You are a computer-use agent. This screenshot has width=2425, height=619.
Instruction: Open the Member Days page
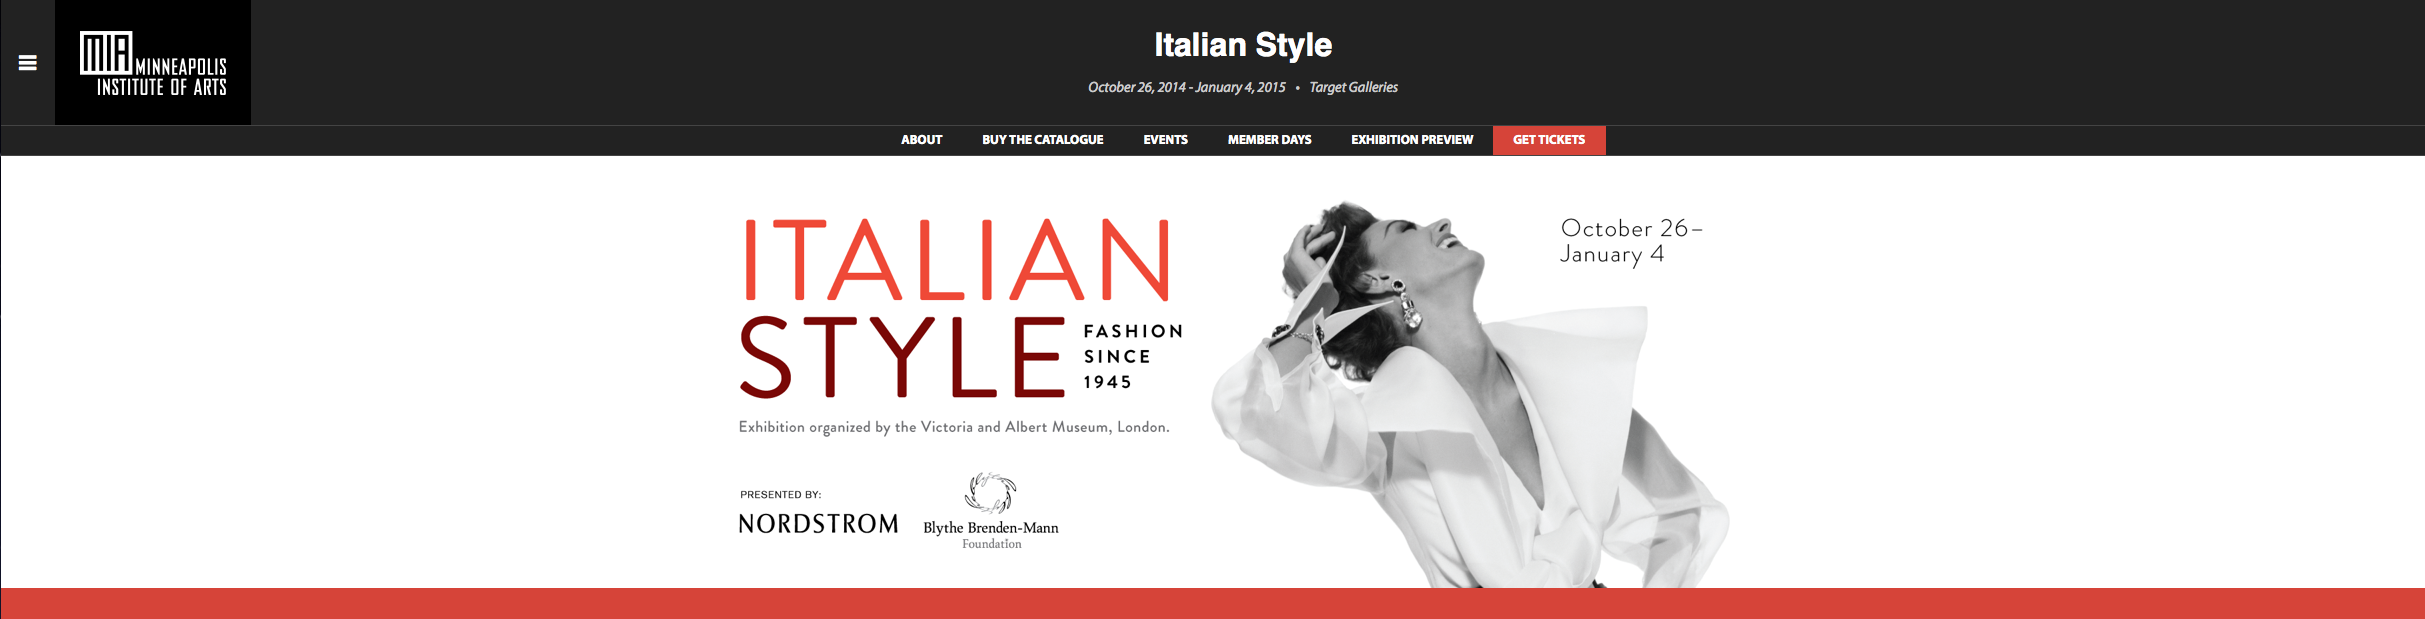tap(1269, 140)
